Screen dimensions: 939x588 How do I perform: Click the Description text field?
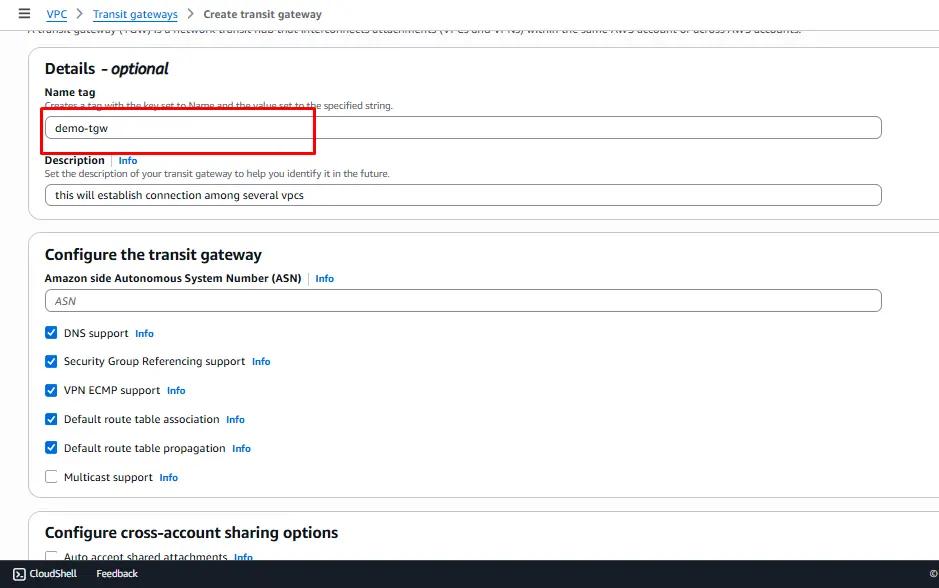click(463, 195)
